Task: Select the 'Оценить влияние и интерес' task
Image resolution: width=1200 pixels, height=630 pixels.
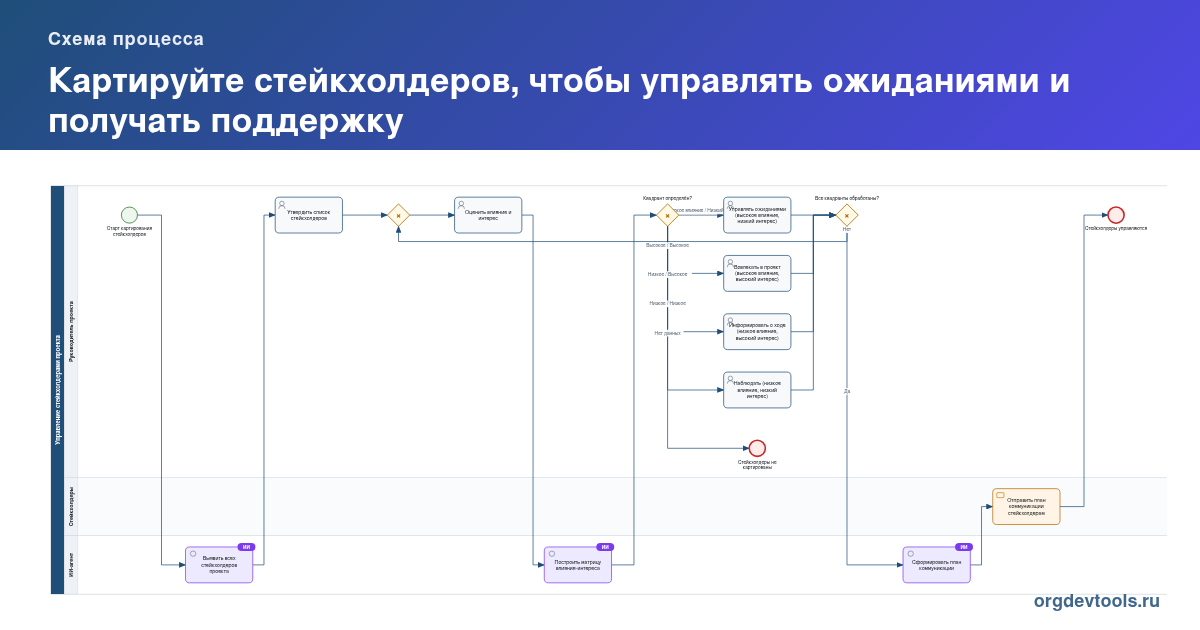Action: (488, 215)
